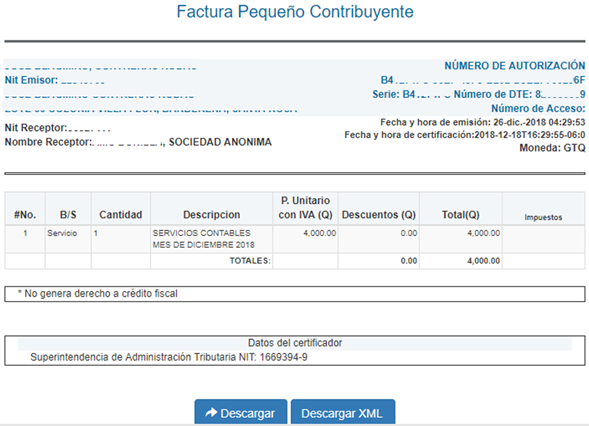This screenshot has width=589, height=426.
Task: Click the Cantidad column header
Action: (x=121, y=215)
